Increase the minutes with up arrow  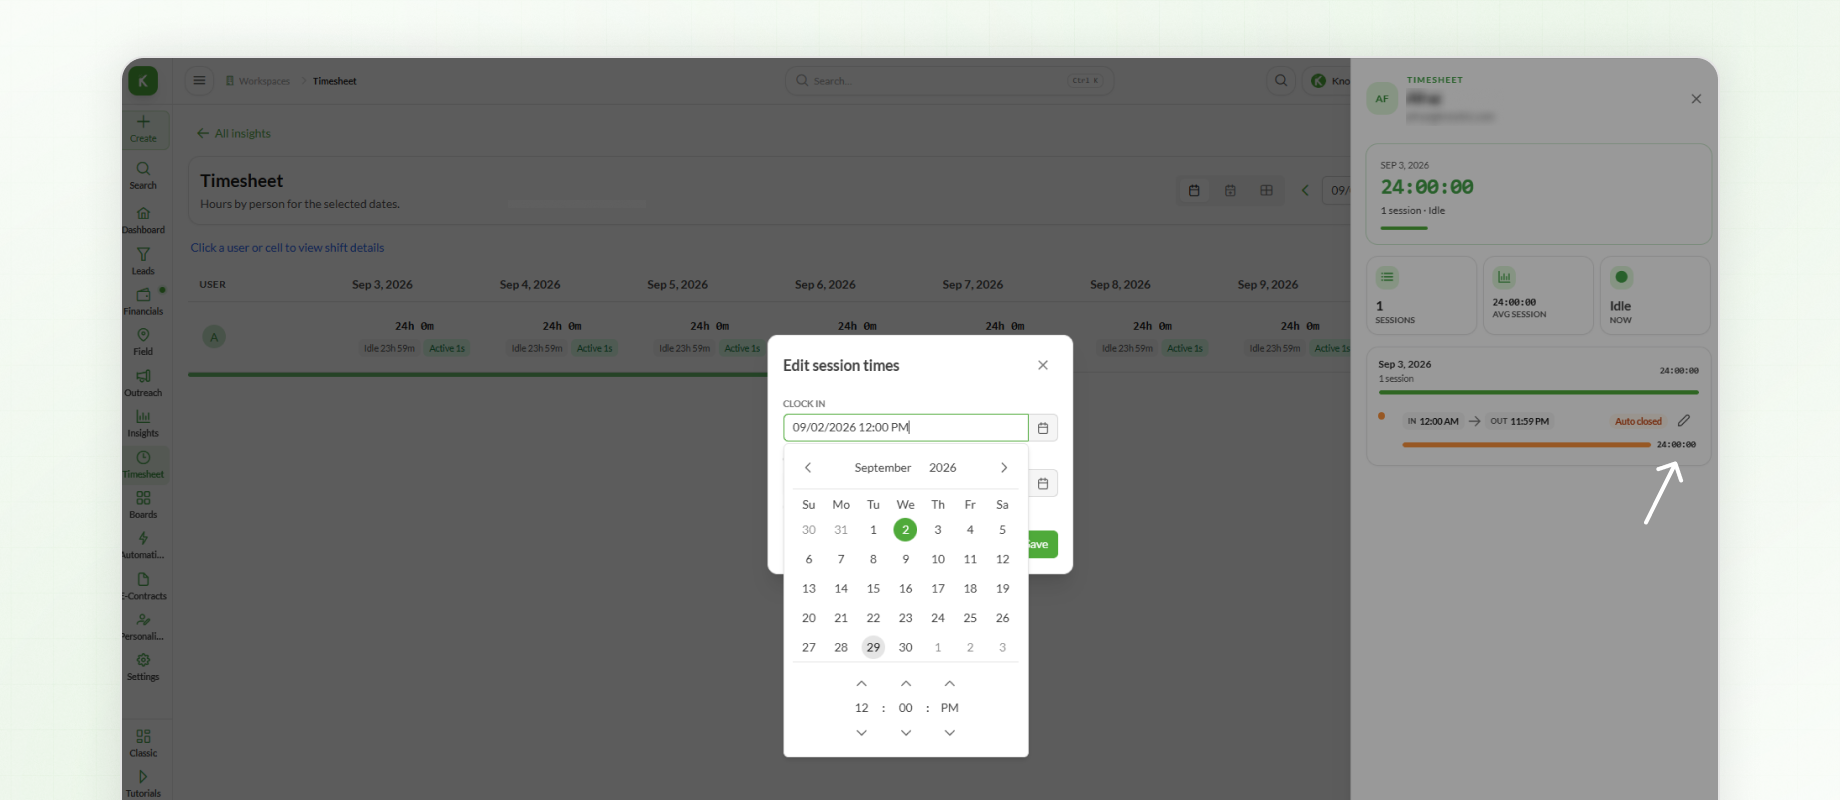click(x=906, y=684)
